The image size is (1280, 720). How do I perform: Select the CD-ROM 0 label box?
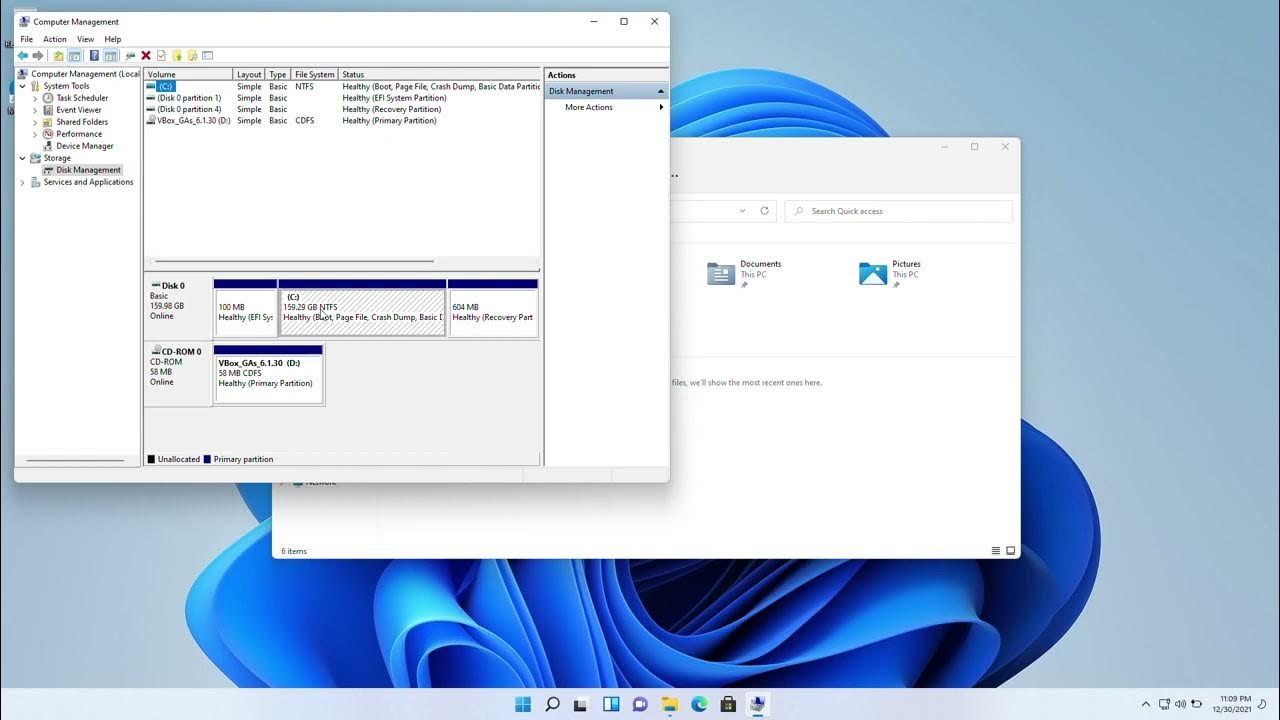[178, 374]
